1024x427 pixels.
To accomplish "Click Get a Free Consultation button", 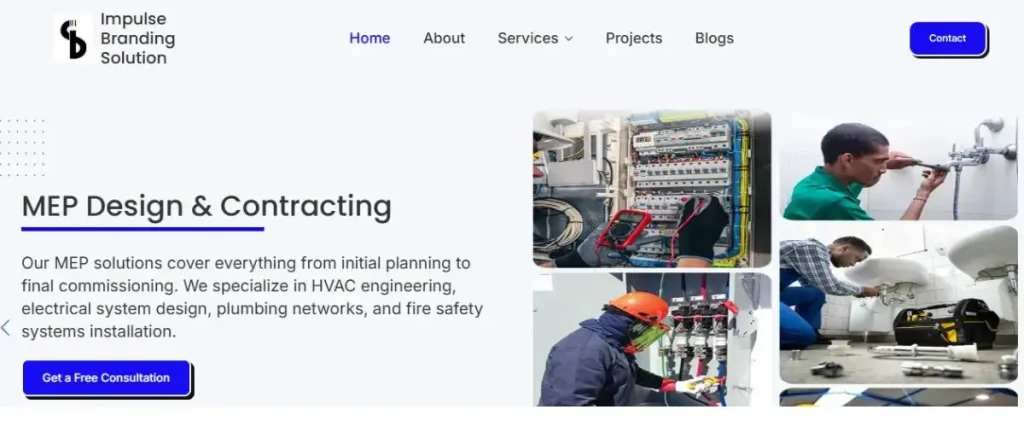I will (106, 378).
